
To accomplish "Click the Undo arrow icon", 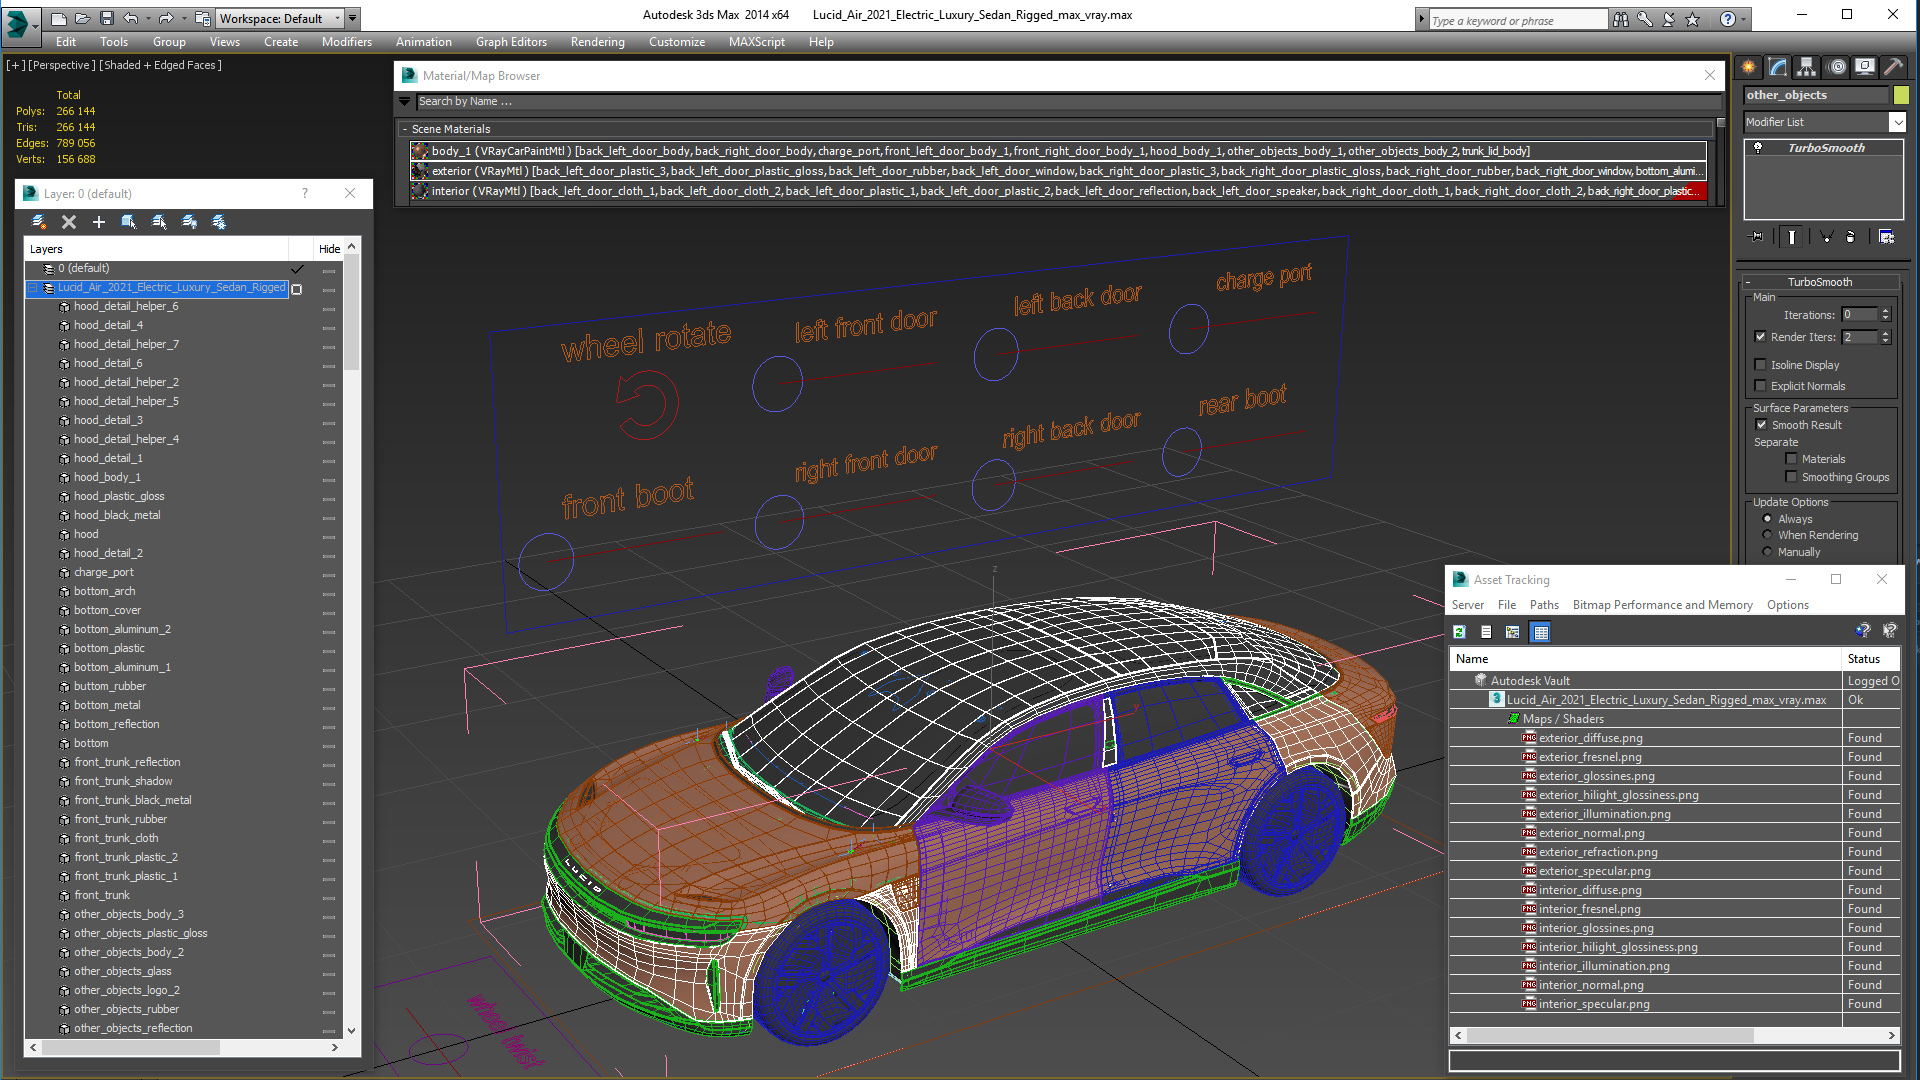I will point(130,18).
